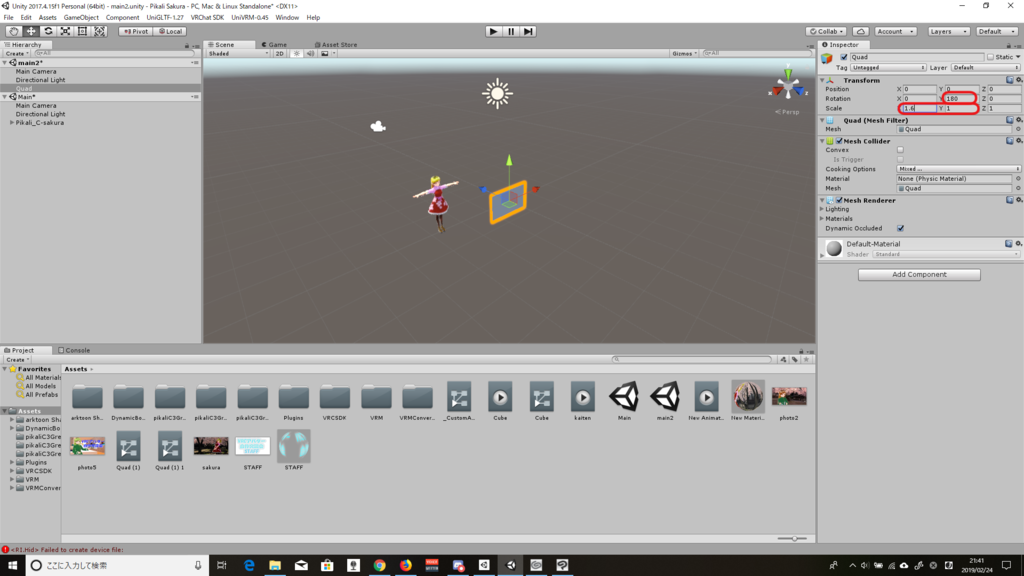The height and width of the screenshot is (576, 1024).
Task: Select the Main scene asset
Action: coord(624,400)
